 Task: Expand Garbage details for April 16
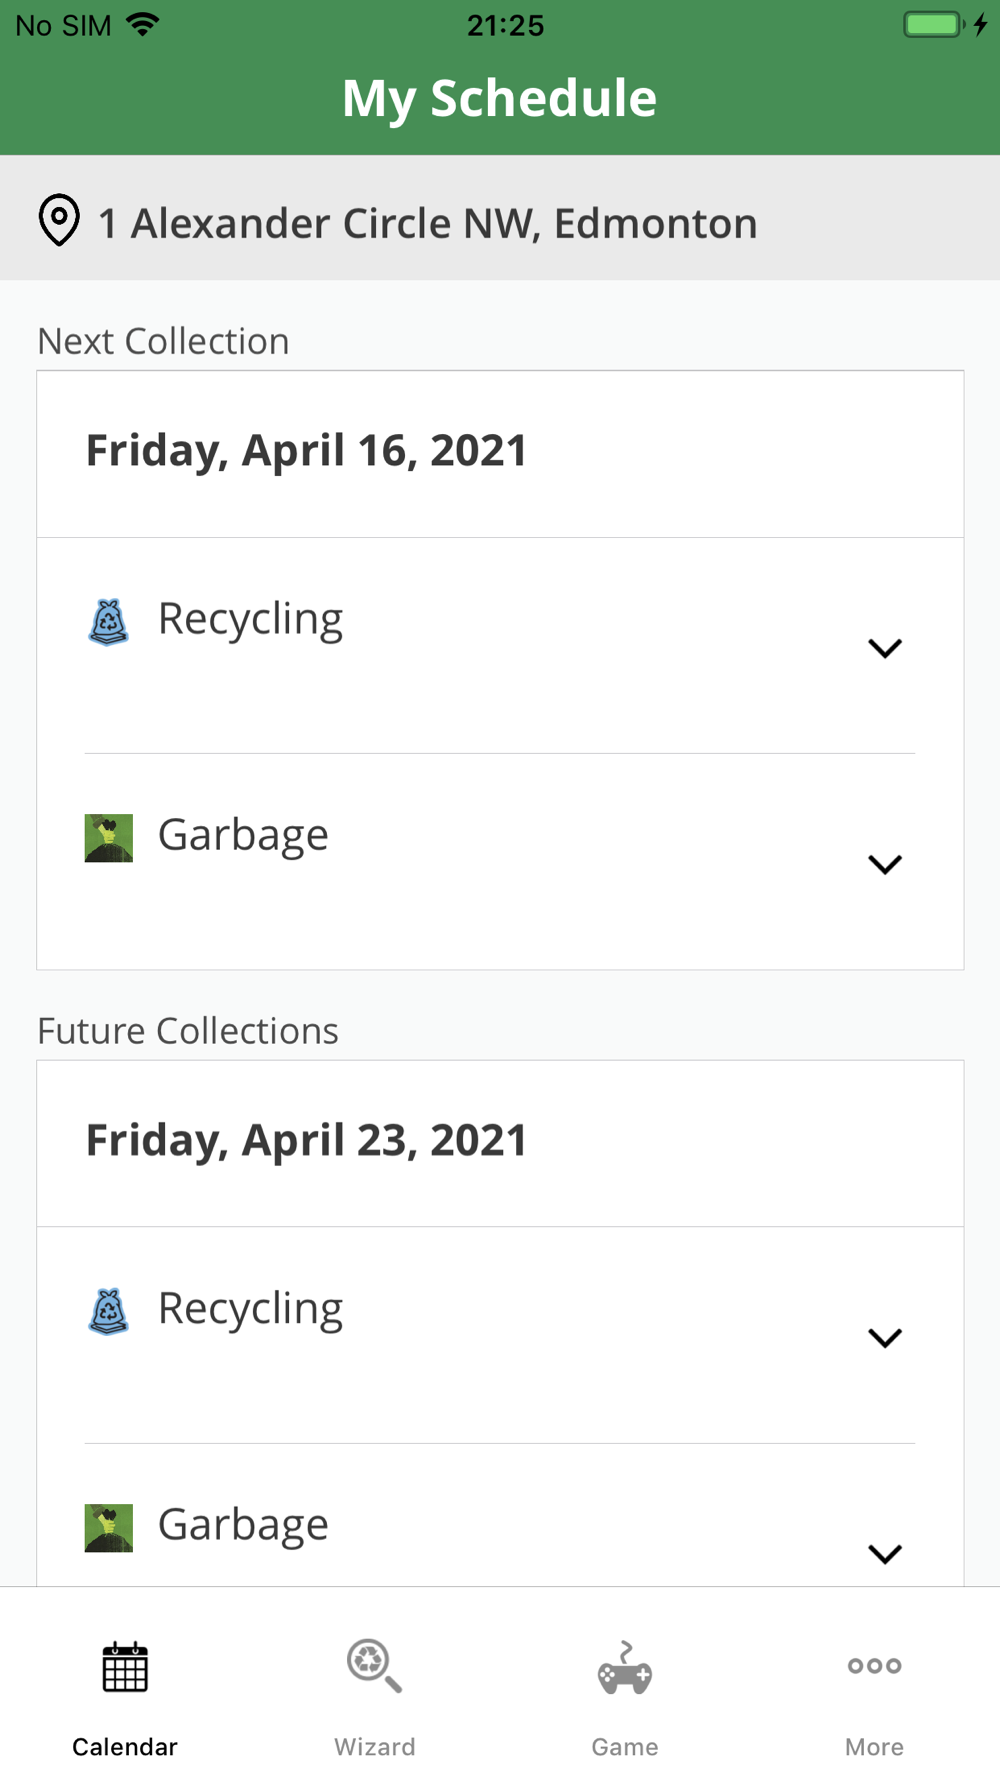click(x=885, y=864)
